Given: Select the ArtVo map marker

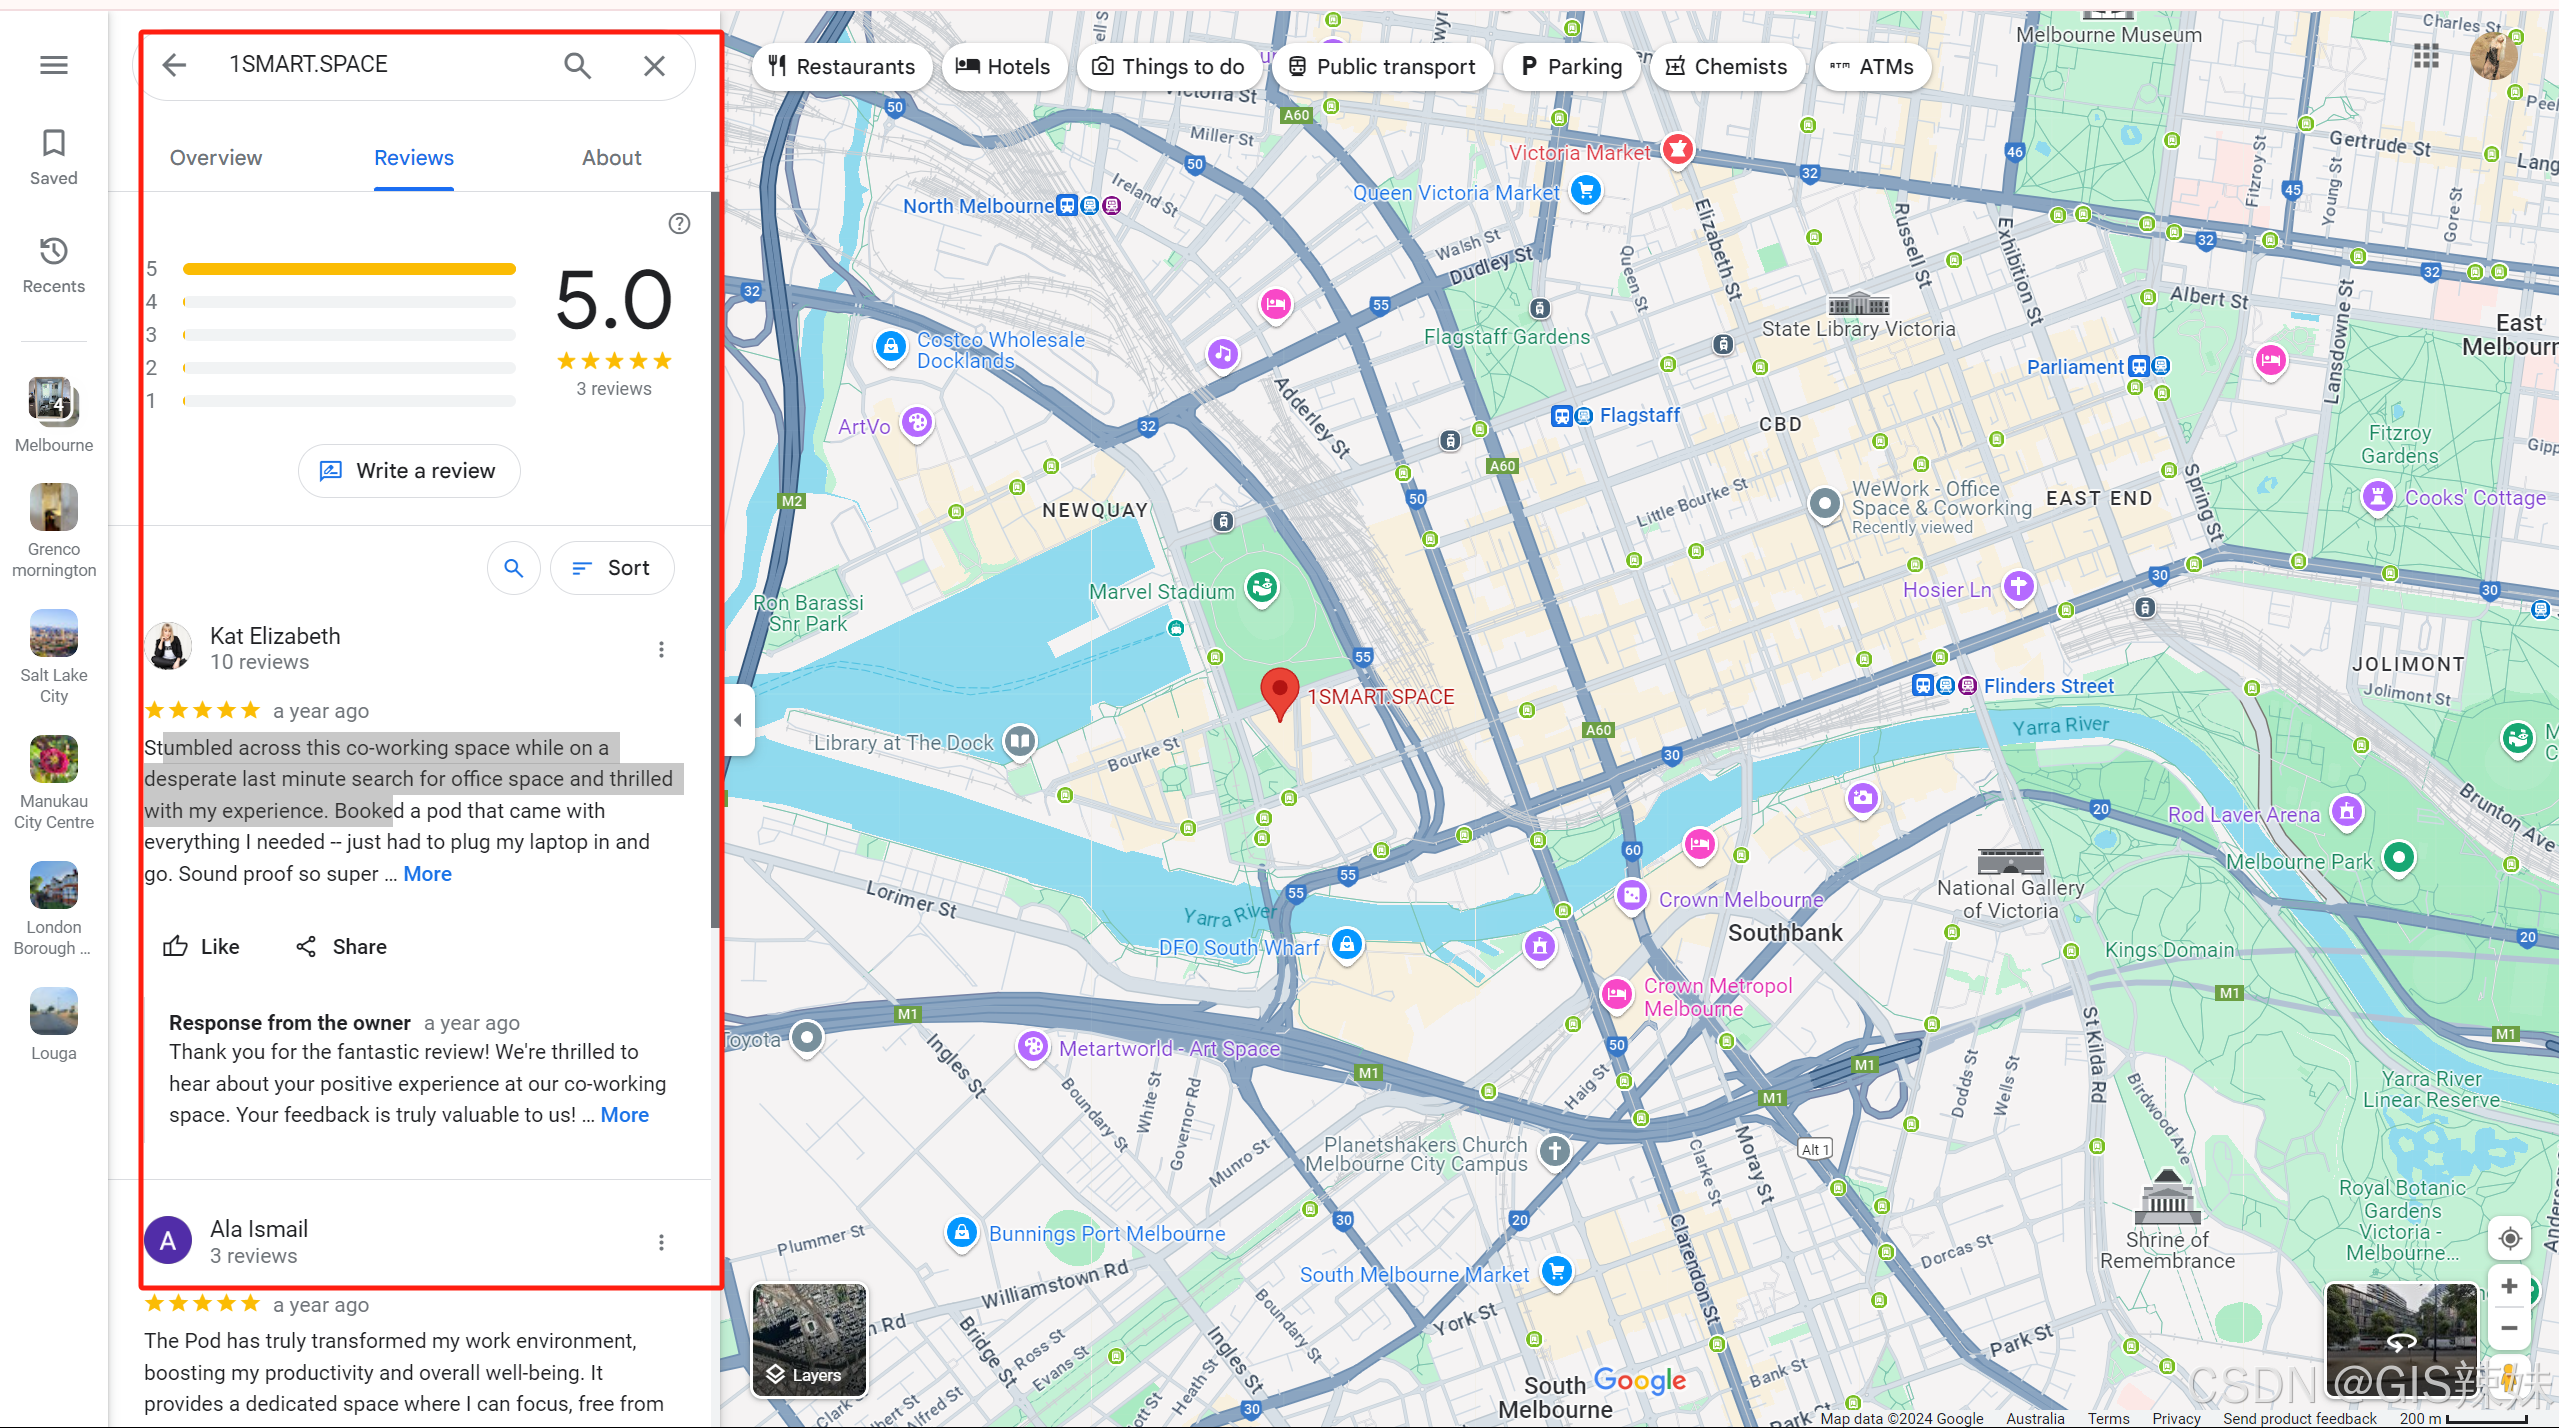Looking at the screenshot, I should [x=917, y=423].
